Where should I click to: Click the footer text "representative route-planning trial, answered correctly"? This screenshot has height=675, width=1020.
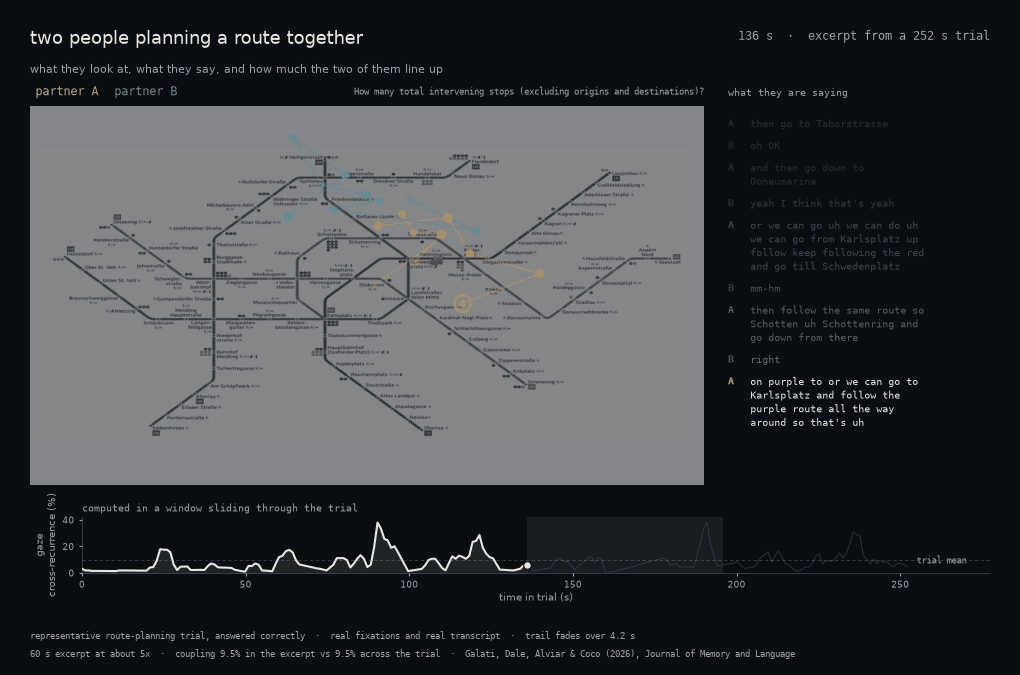pos(168,636)
